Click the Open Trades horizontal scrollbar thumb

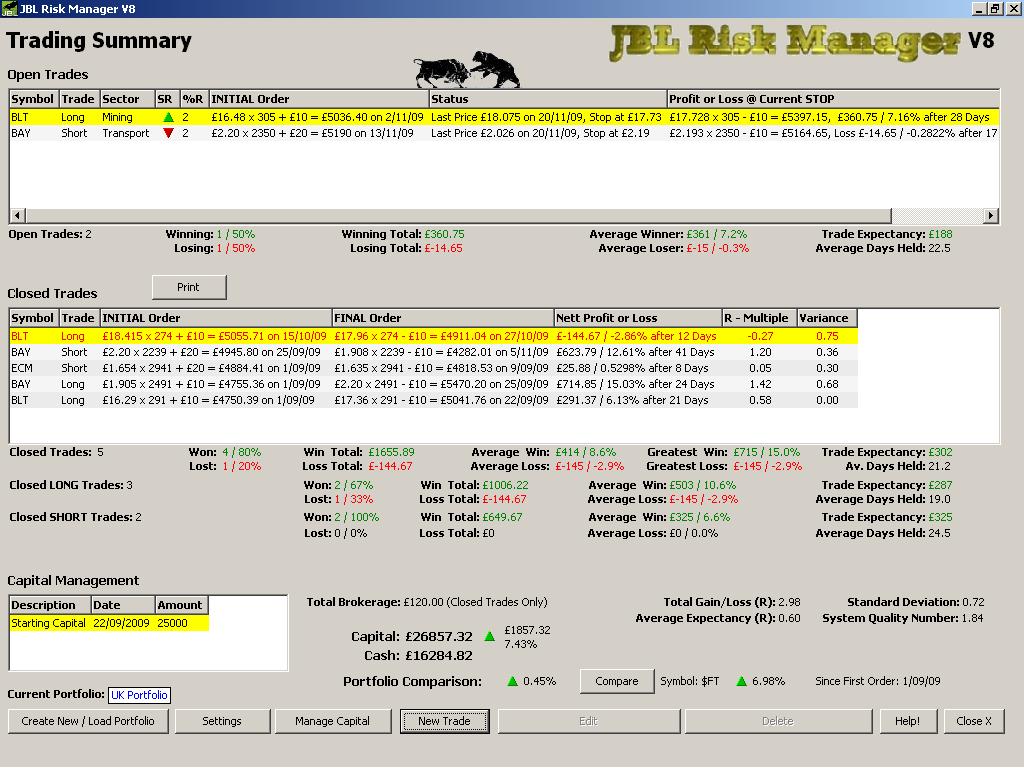pos(458,215)
